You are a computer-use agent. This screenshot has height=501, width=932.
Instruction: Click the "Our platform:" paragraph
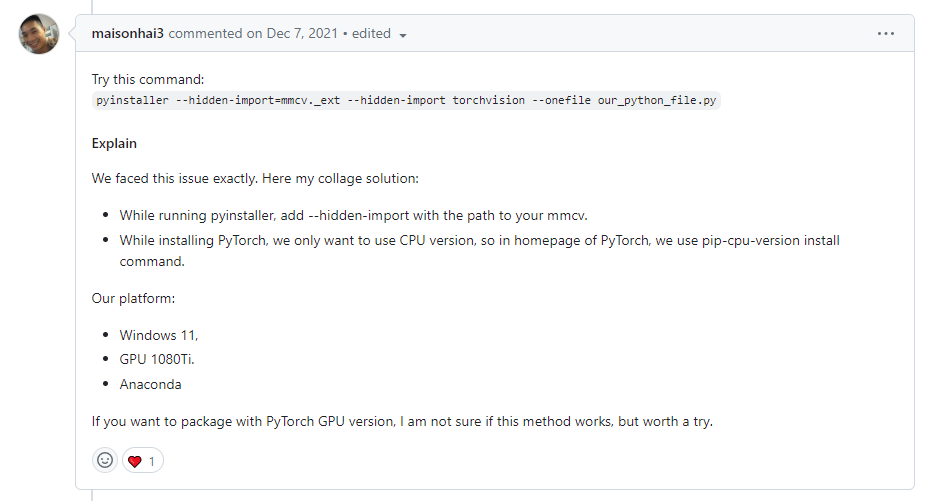(x=133, y=298)
